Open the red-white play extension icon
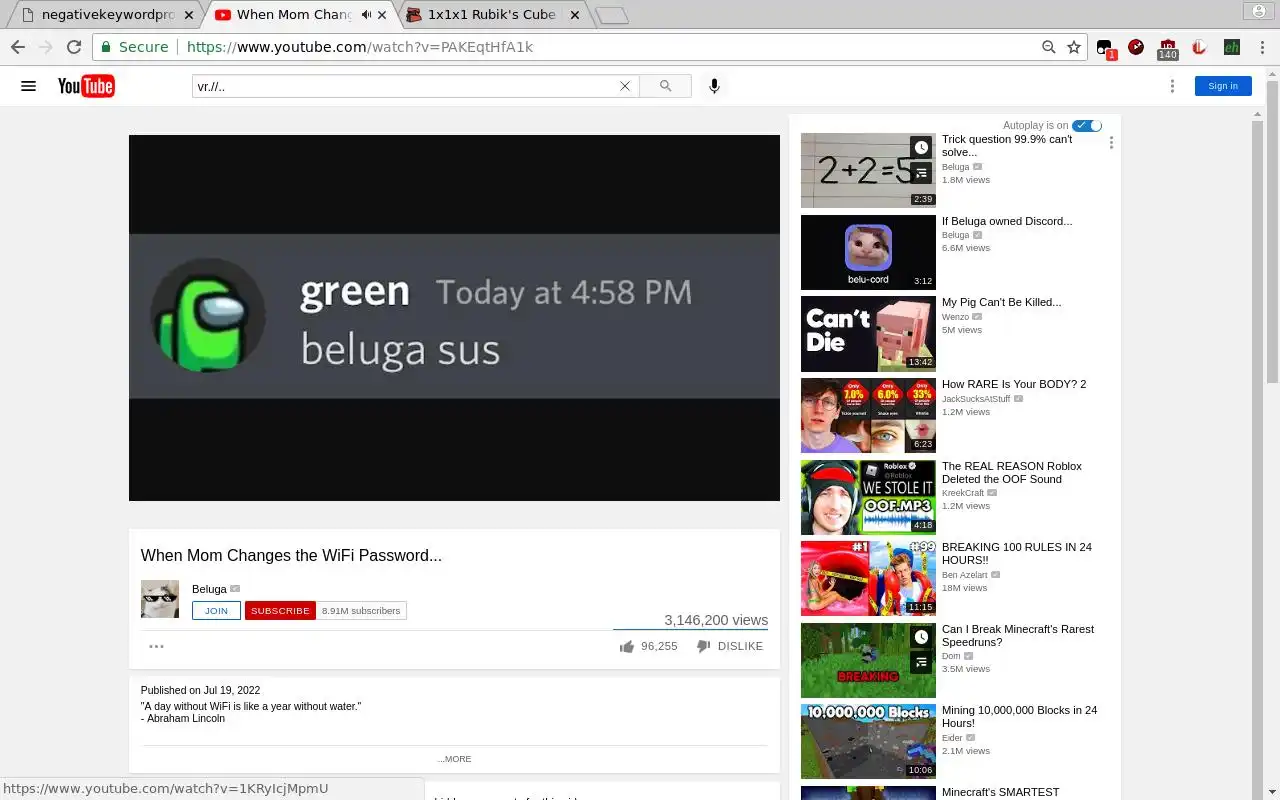This screenshot has width=1280, height=800. pyautogui.click(x=1199, y=47)
